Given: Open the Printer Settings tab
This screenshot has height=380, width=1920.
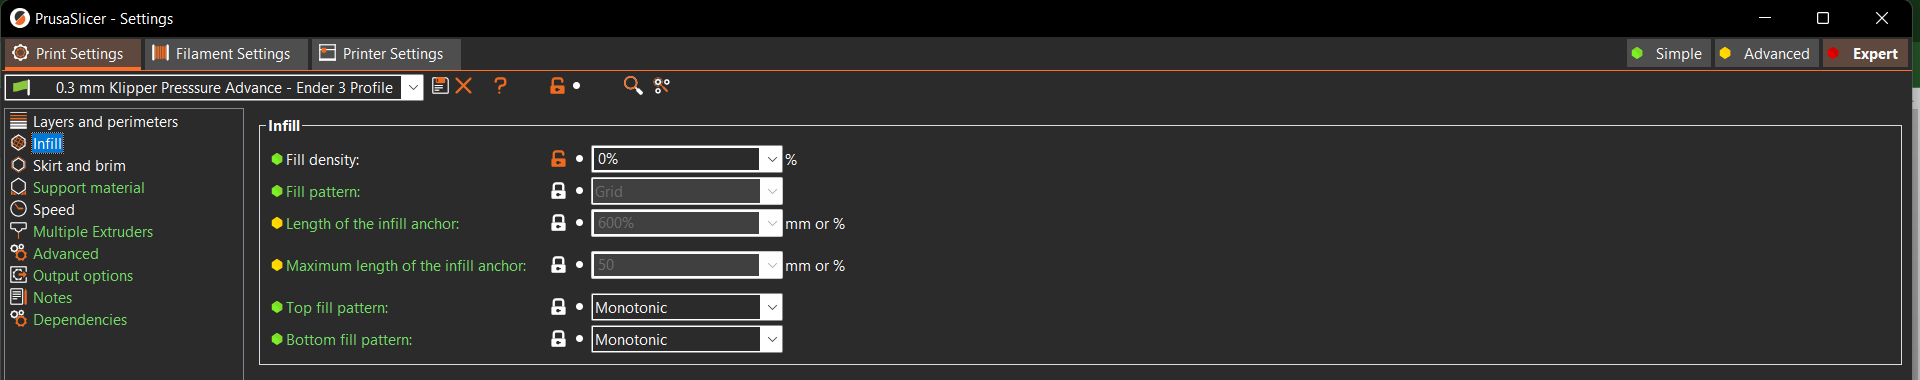Looking at the screenshot, I should click(x=381, y=54).
